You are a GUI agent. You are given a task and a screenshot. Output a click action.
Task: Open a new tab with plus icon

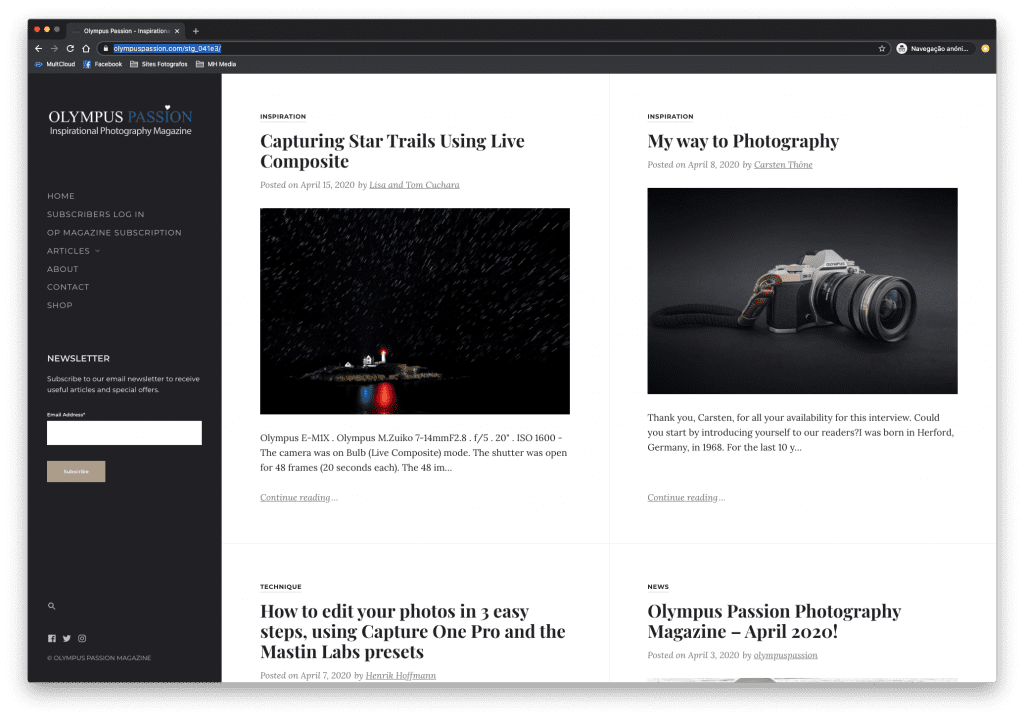195,31
